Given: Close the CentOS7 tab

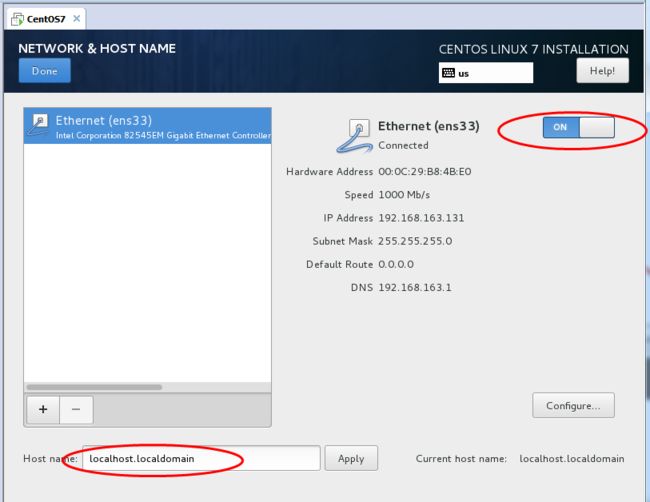Looking at the screenshot, I should click(77, 19).
